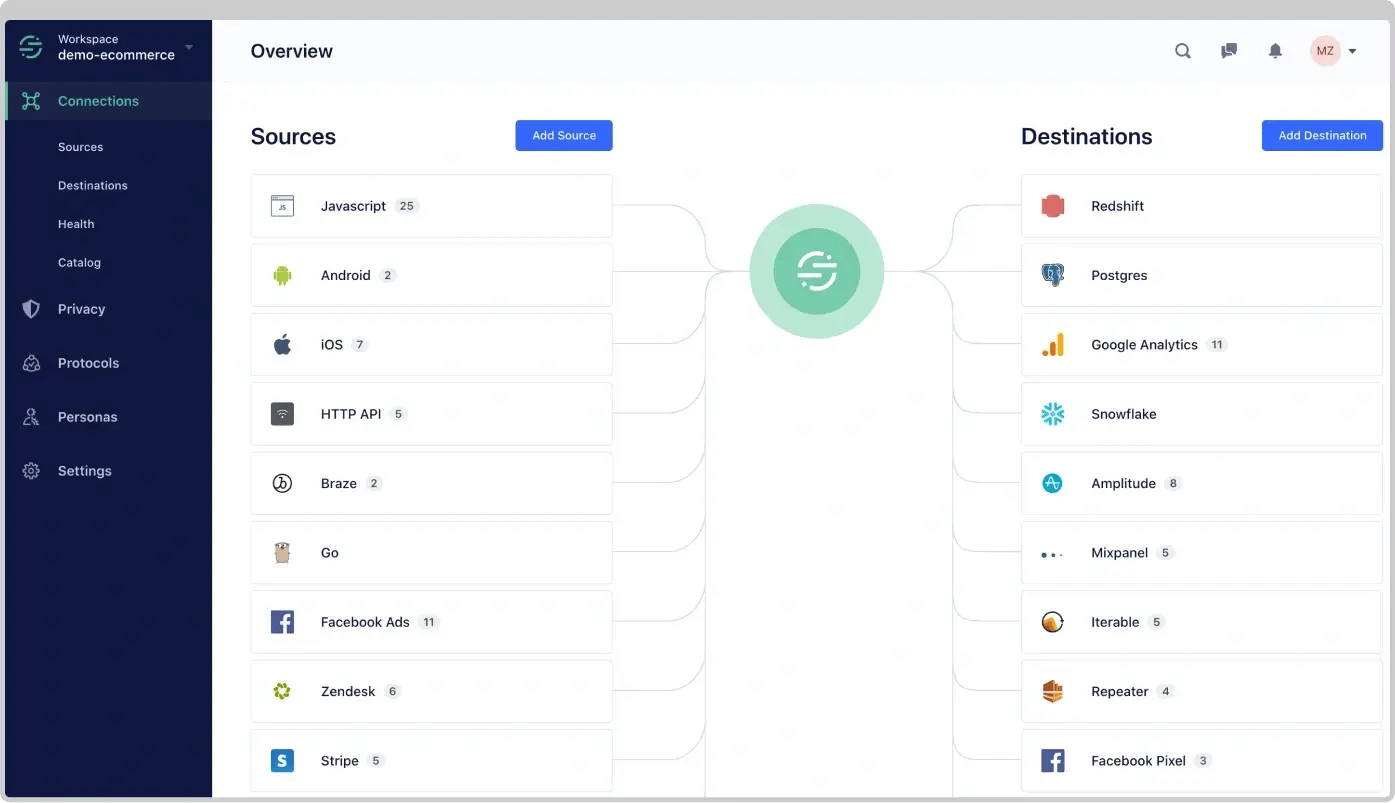Go to Protocols section
This screenshot has height=803, width=1395.
point(88,363)
